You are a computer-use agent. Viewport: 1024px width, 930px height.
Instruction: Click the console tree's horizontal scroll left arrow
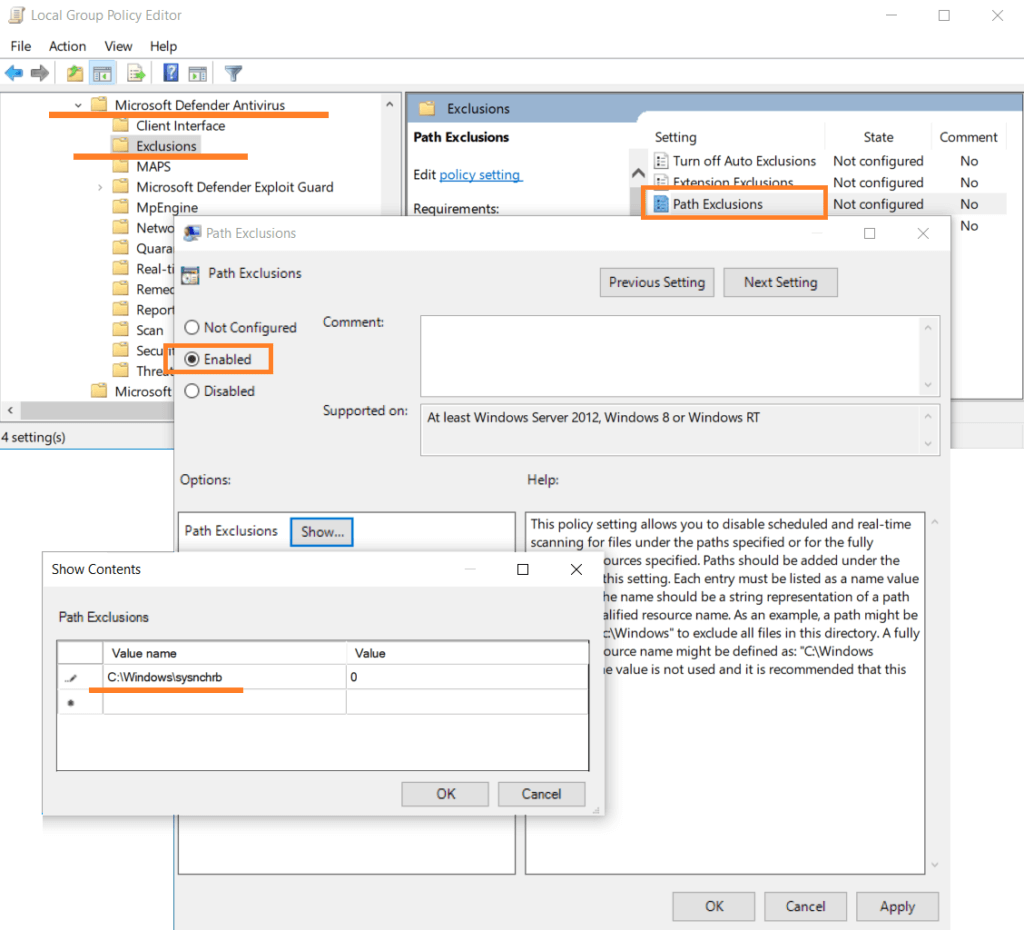pyautogui.click(x=10, y=410)
